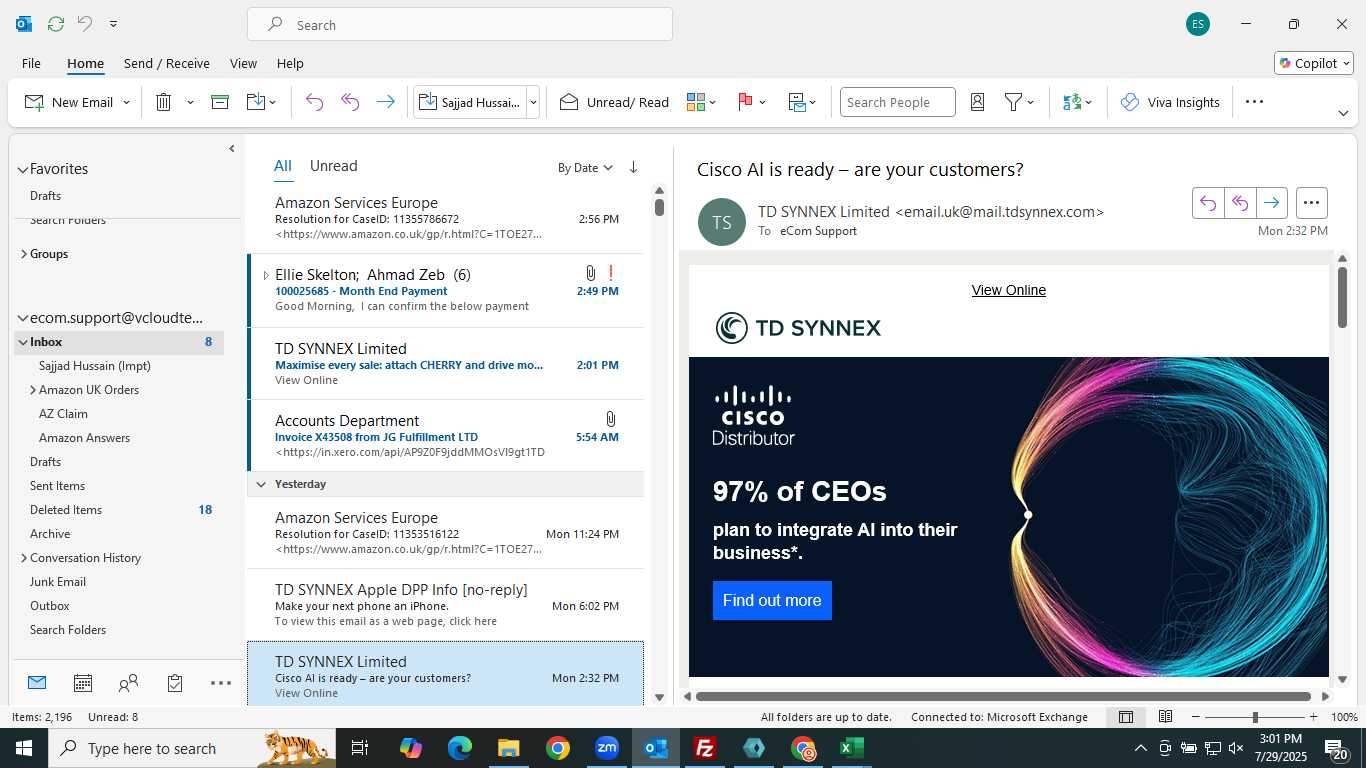This screenshot has height=768, width=1366.
Task: Switch to Calendar view icon
Action: [x=83, y=683]
